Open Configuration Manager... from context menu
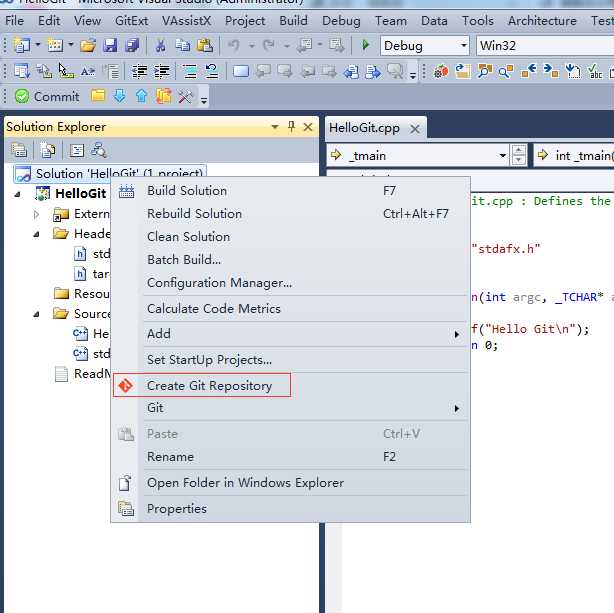Image resolution: width=614 pixels, height=613 pixels. click(291, 282)
